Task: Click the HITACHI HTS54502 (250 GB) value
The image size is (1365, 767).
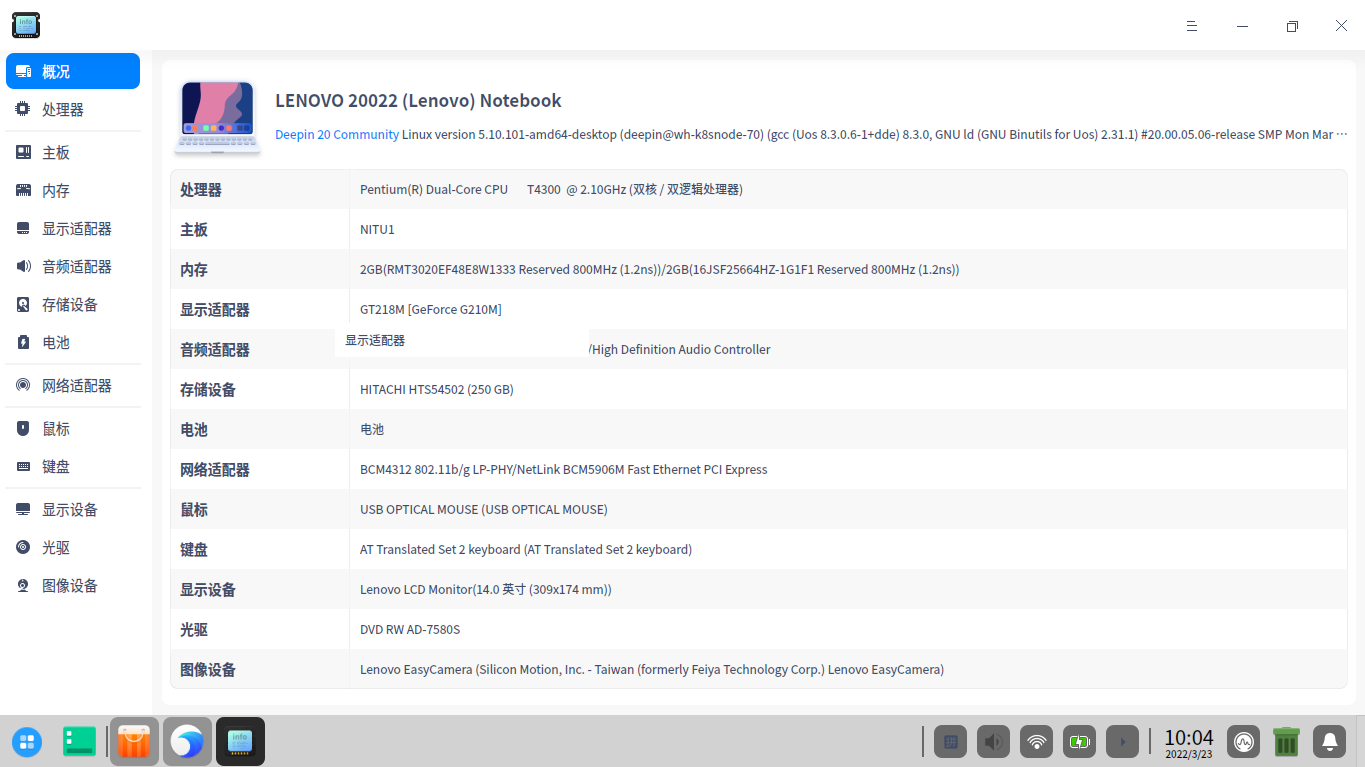Action: (x=437, y=389)
